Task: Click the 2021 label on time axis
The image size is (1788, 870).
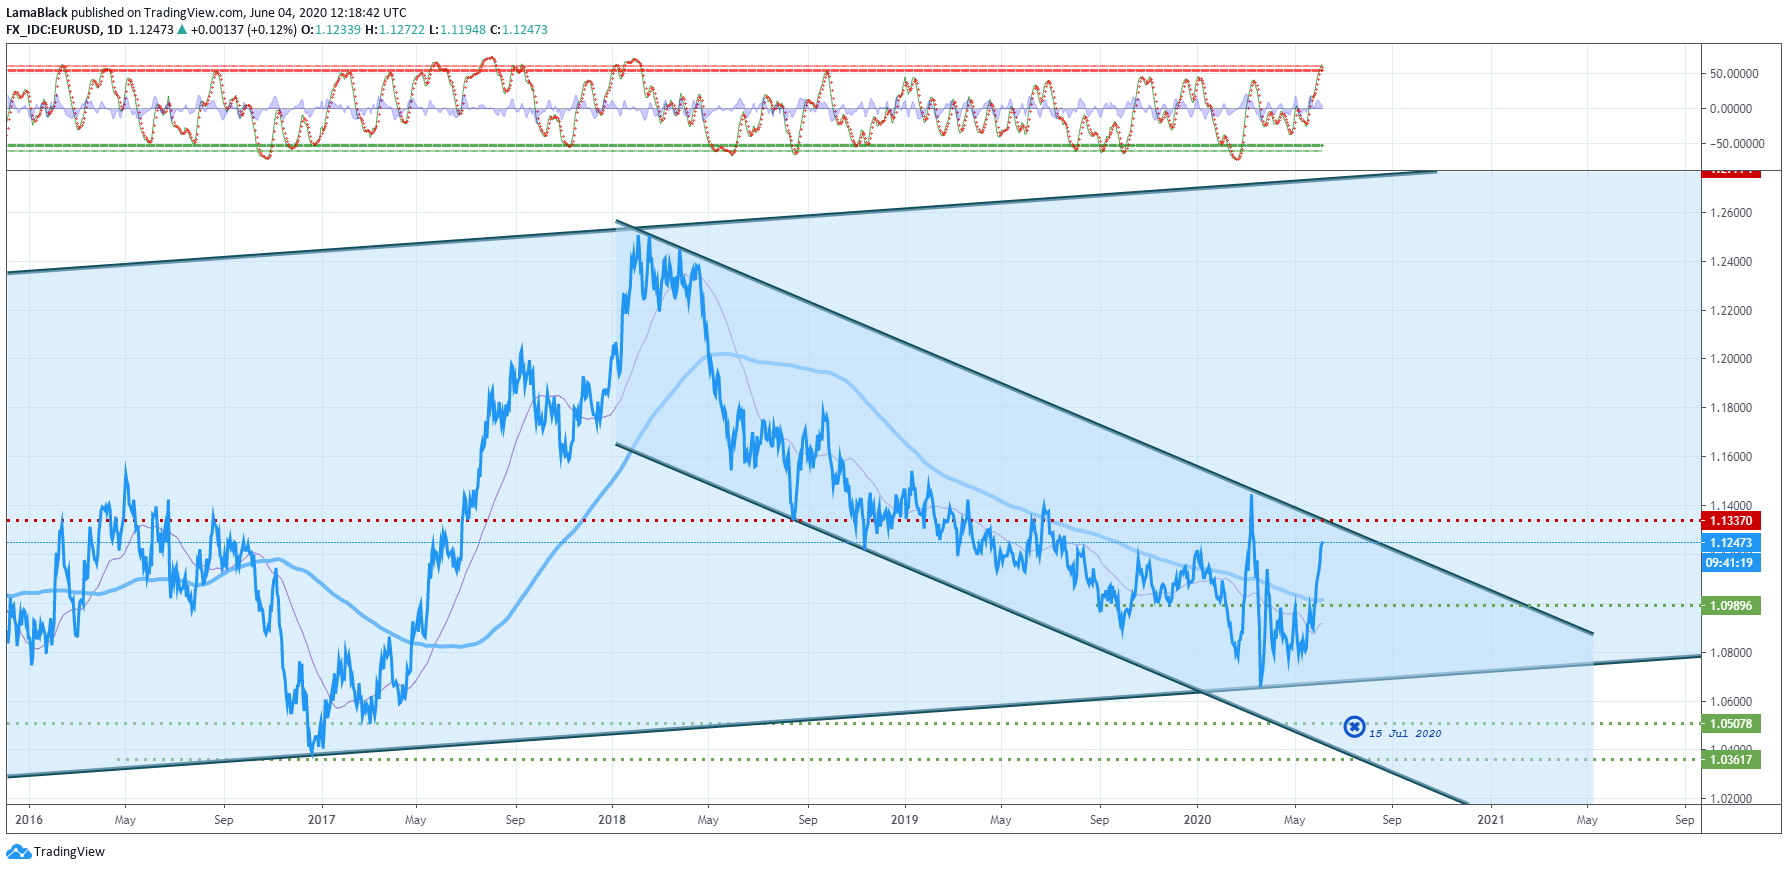Action: pos(1491,820)
